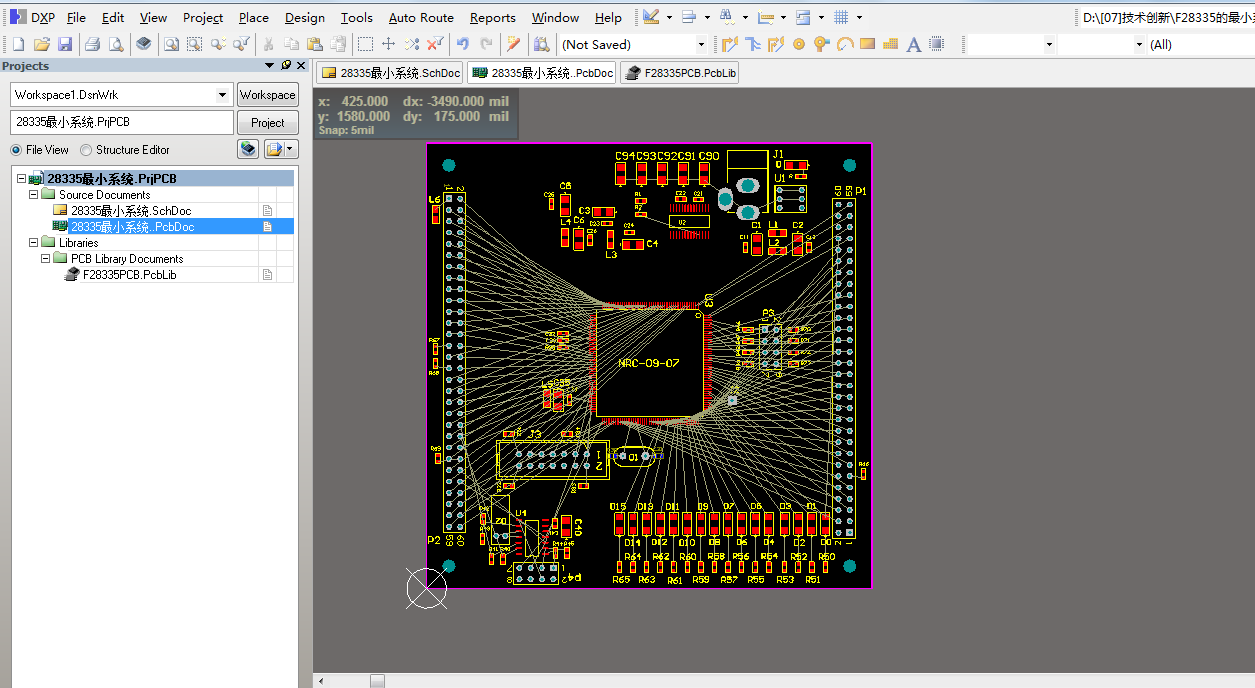Open the Reports menu

tap(493, 18)
